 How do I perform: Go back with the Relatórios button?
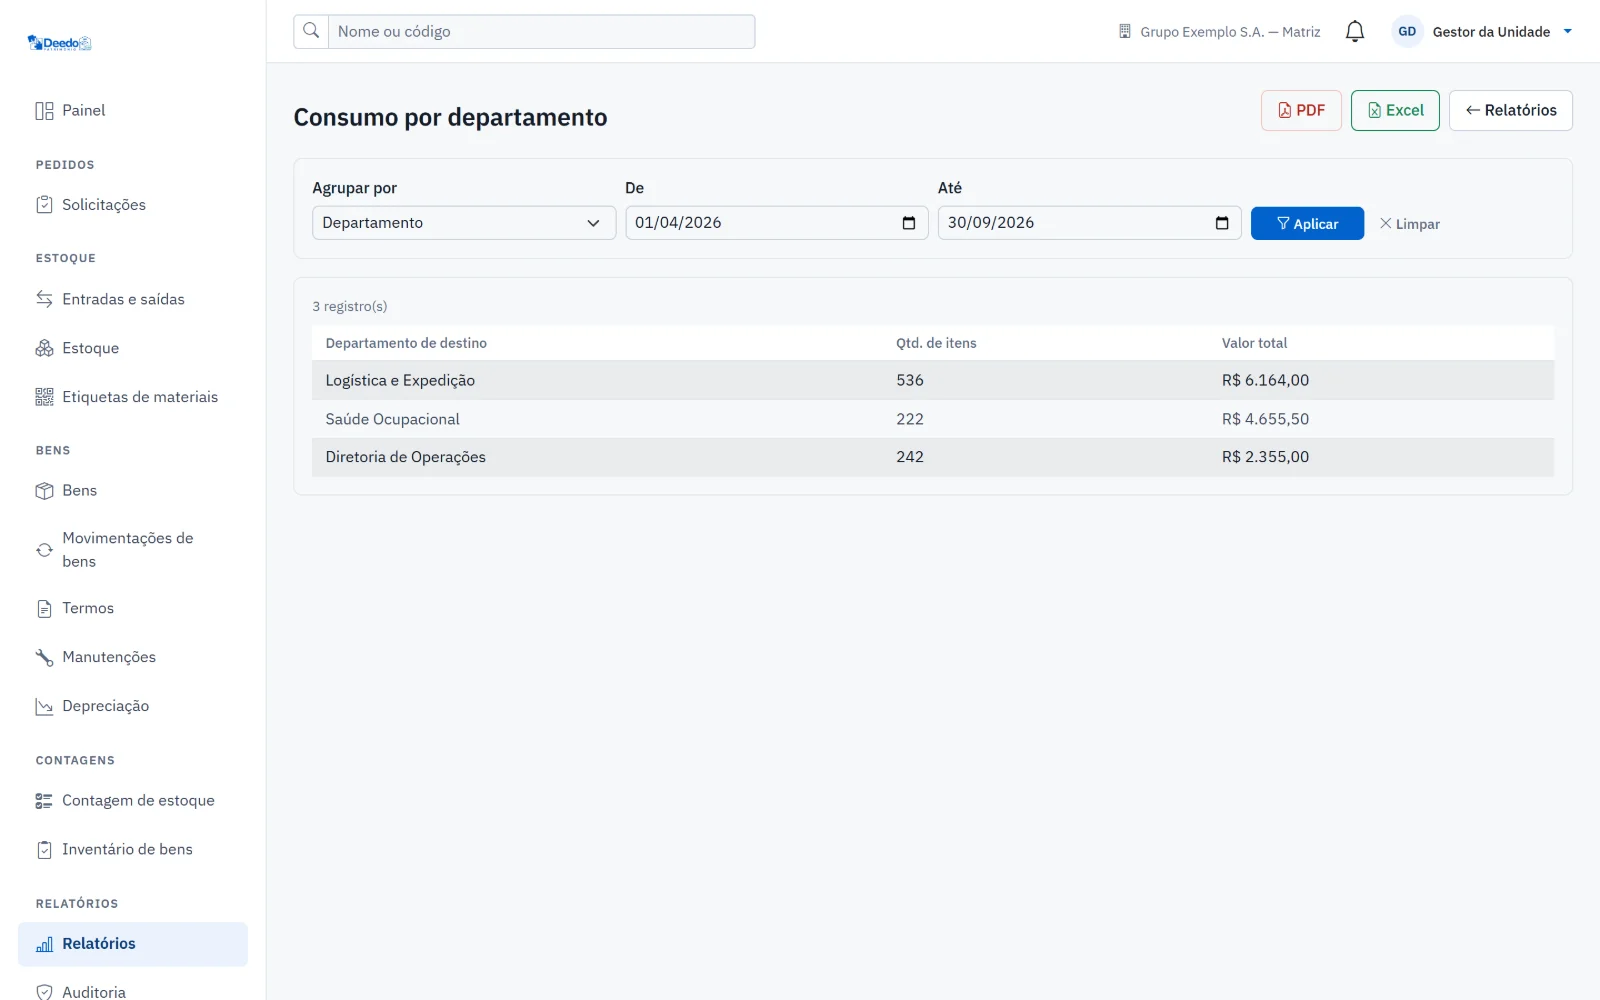pos(1510,110)
